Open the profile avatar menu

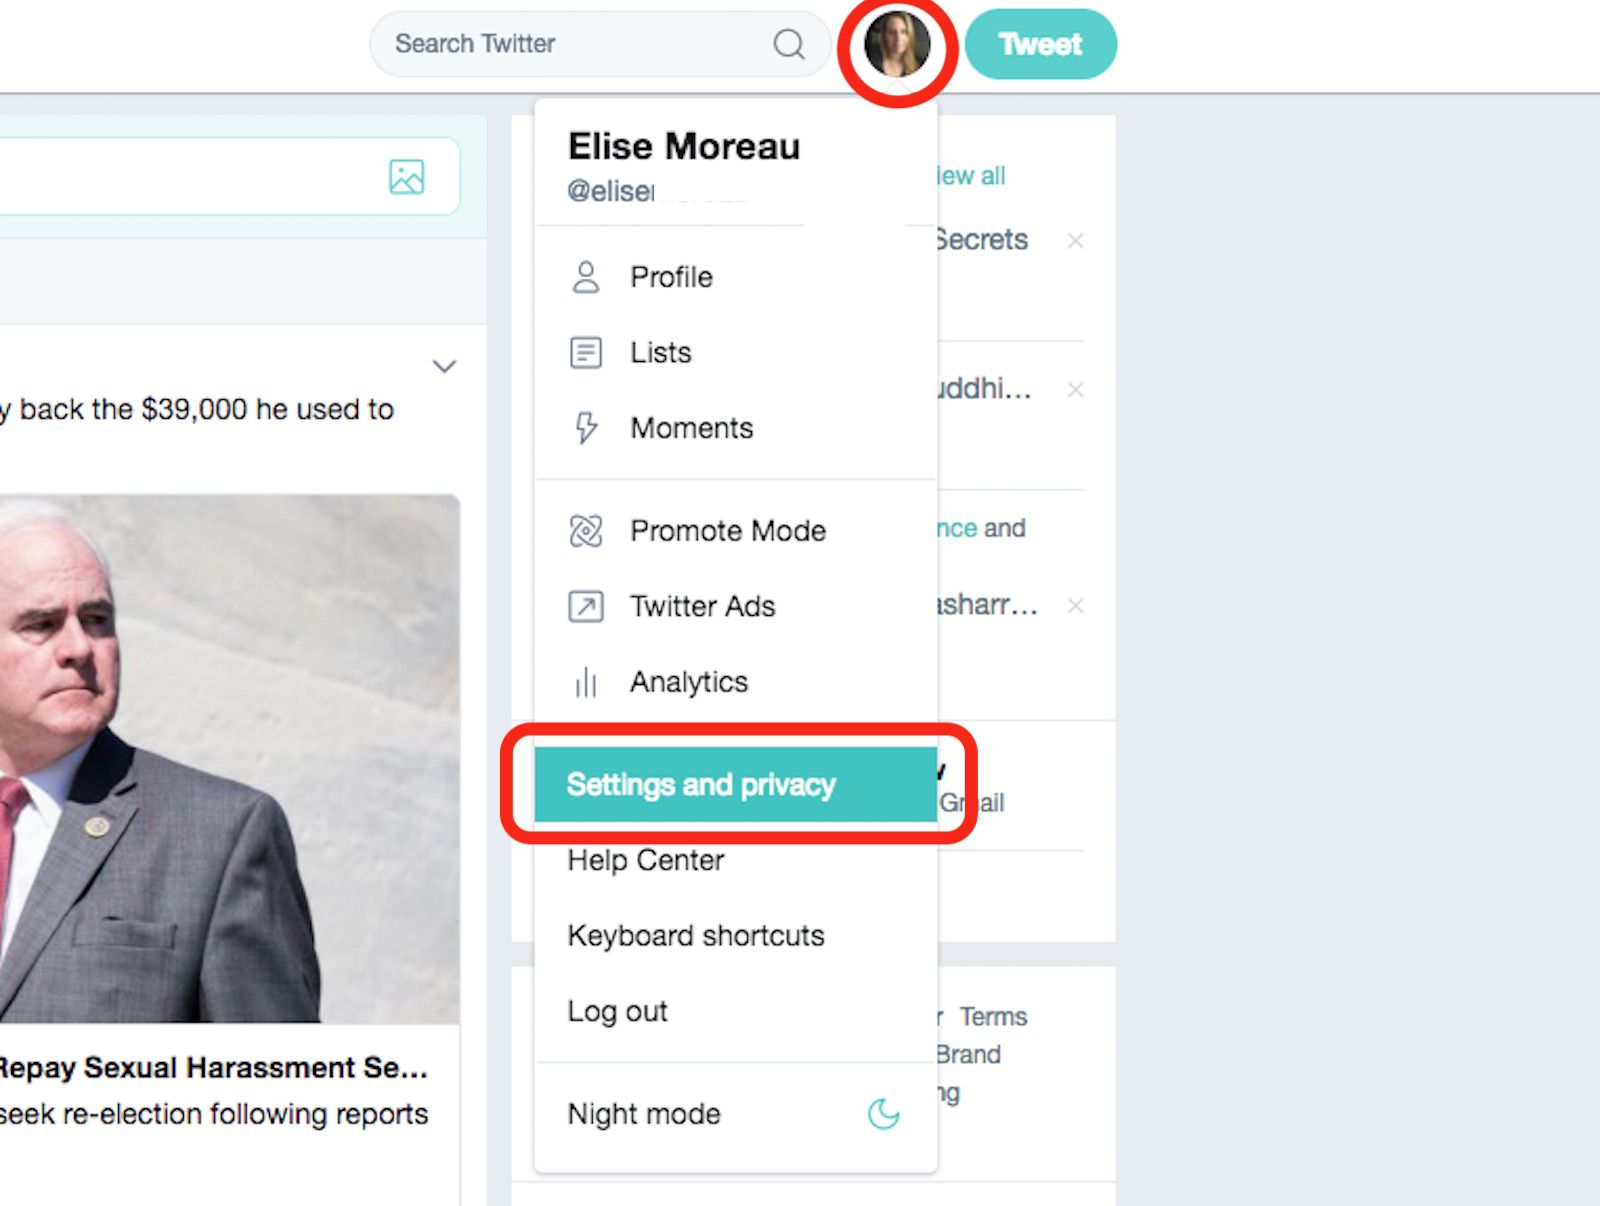tap(897, 45)
